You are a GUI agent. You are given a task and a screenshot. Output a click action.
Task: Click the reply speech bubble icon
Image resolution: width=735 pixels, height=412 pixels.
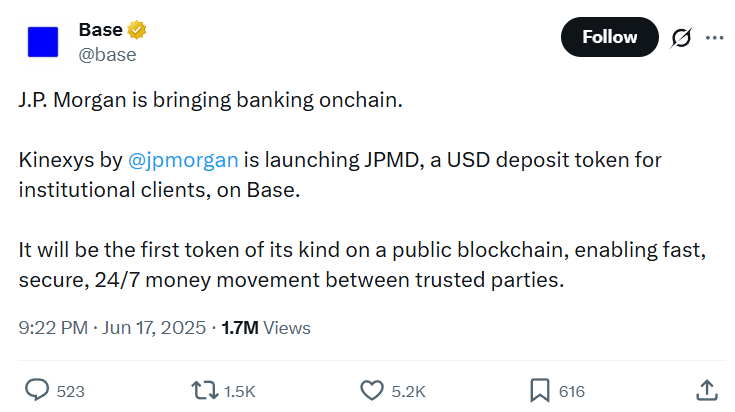37,390
